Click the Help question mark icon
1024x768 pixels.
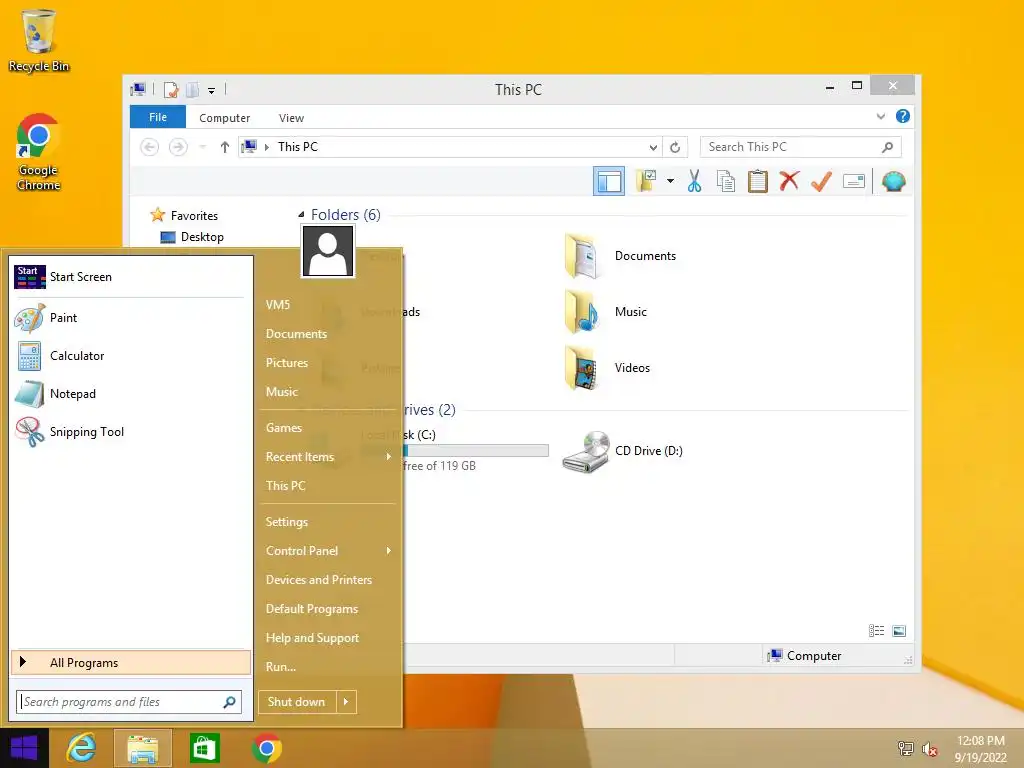(x=903, y=116)
